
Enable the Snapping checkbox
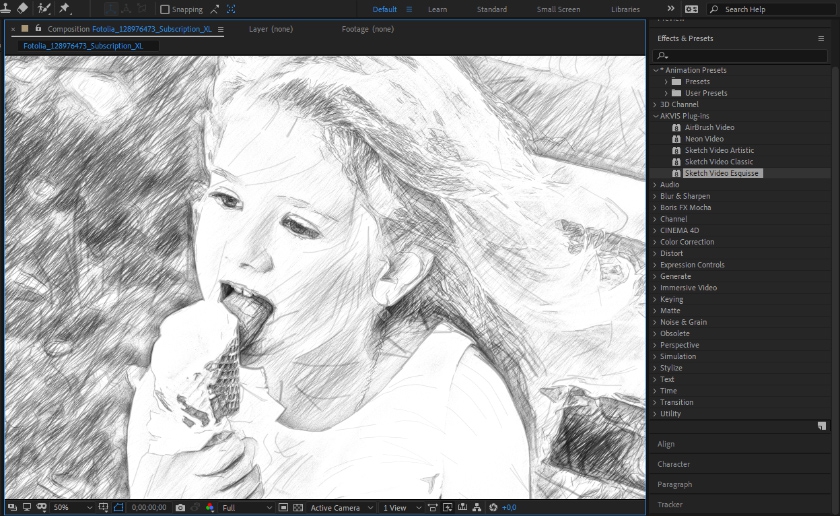pos(165,9)
